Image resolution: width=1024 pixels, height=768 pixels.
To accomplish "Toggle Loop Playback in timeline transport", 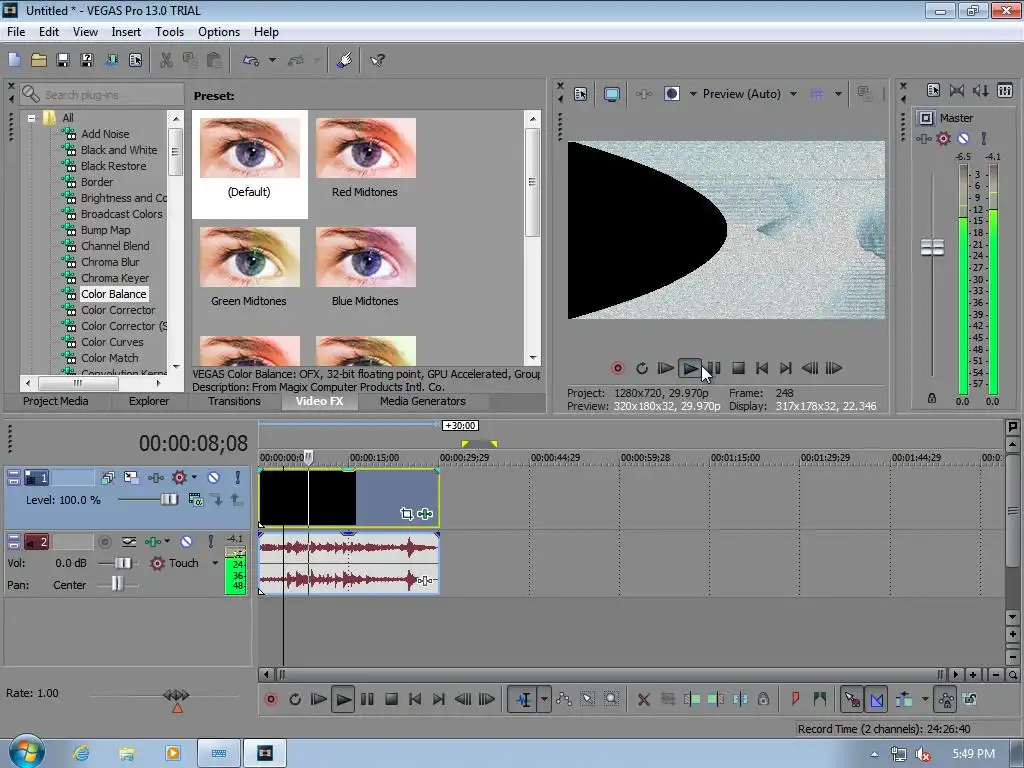I will tap(295, 699).
